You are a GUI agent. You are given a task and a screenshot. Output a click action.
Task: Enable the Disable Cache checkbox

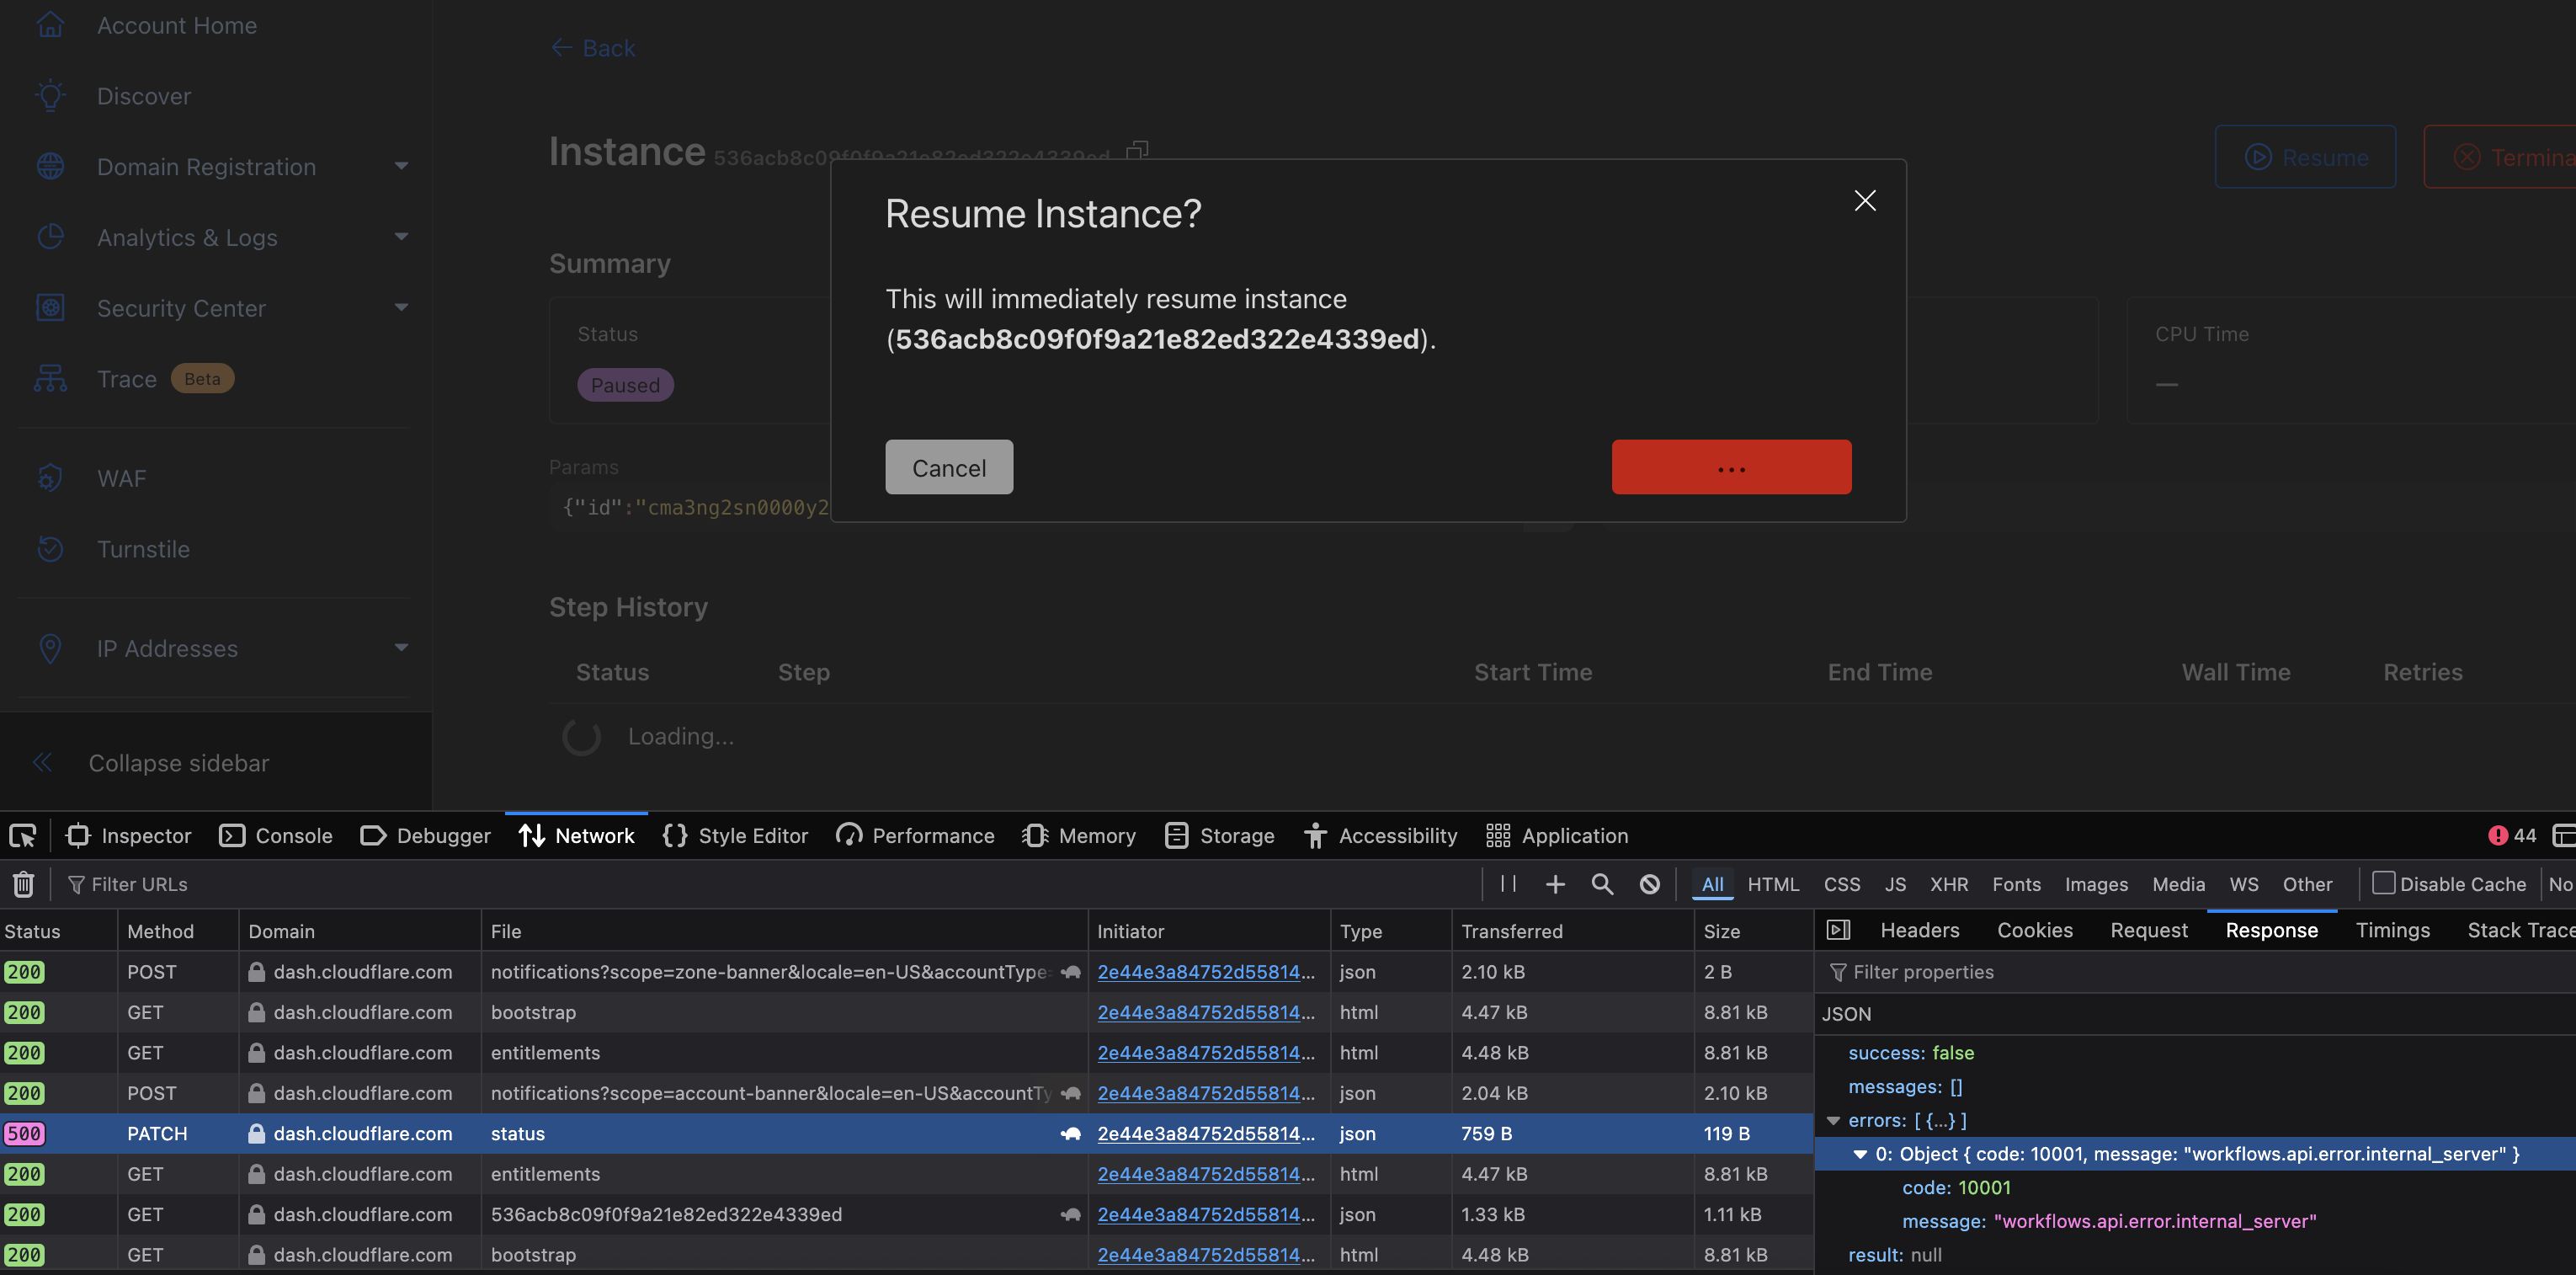2383,883
